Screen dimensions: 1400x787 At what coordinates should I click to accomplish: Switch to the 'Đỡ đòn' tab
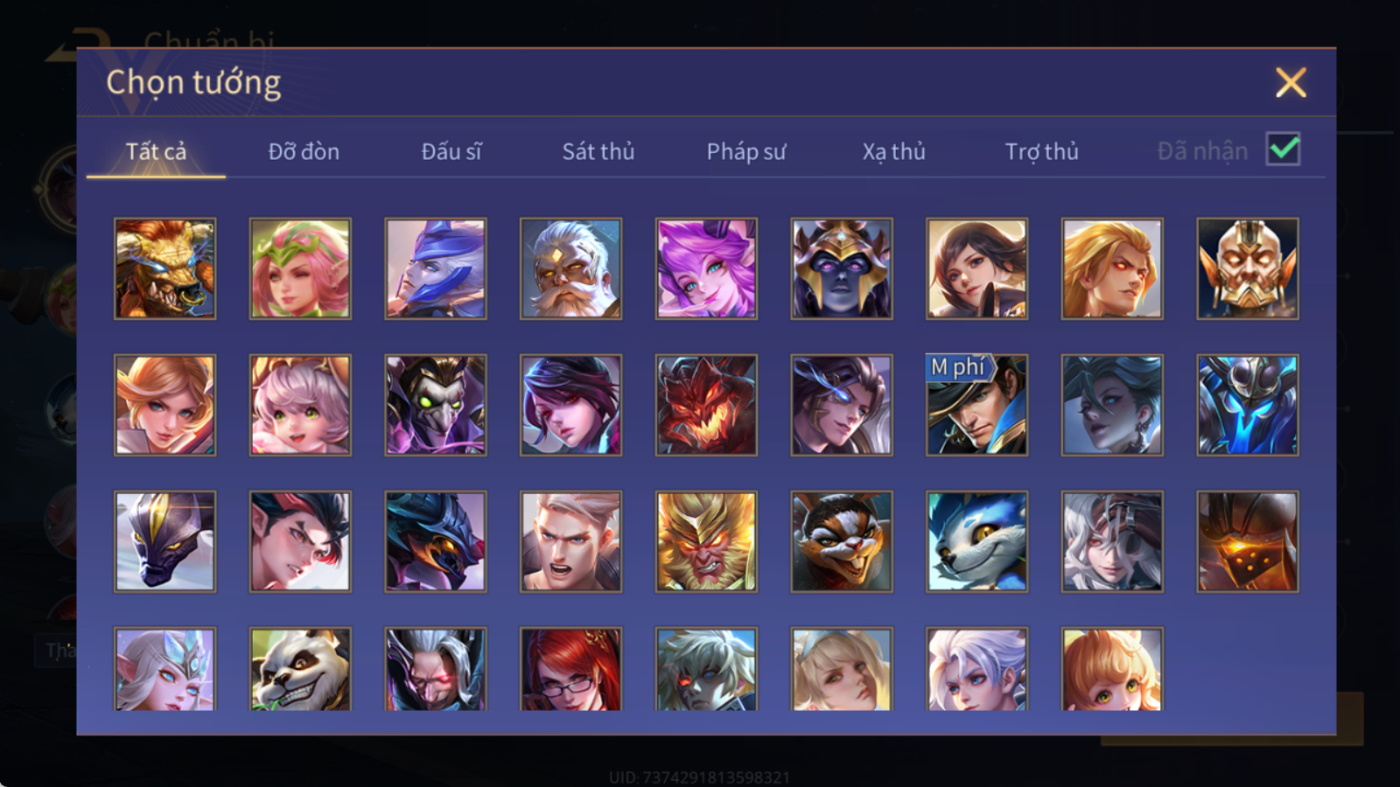[304, 152]
